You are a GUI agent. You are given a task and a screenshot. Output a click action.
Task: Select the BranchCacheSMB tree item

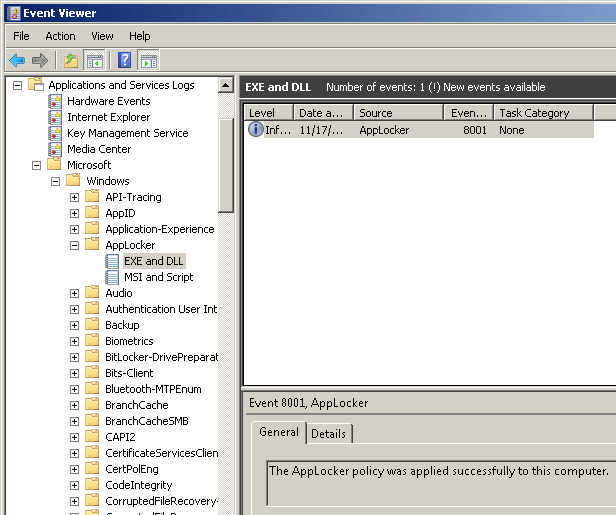pos(147,421)
